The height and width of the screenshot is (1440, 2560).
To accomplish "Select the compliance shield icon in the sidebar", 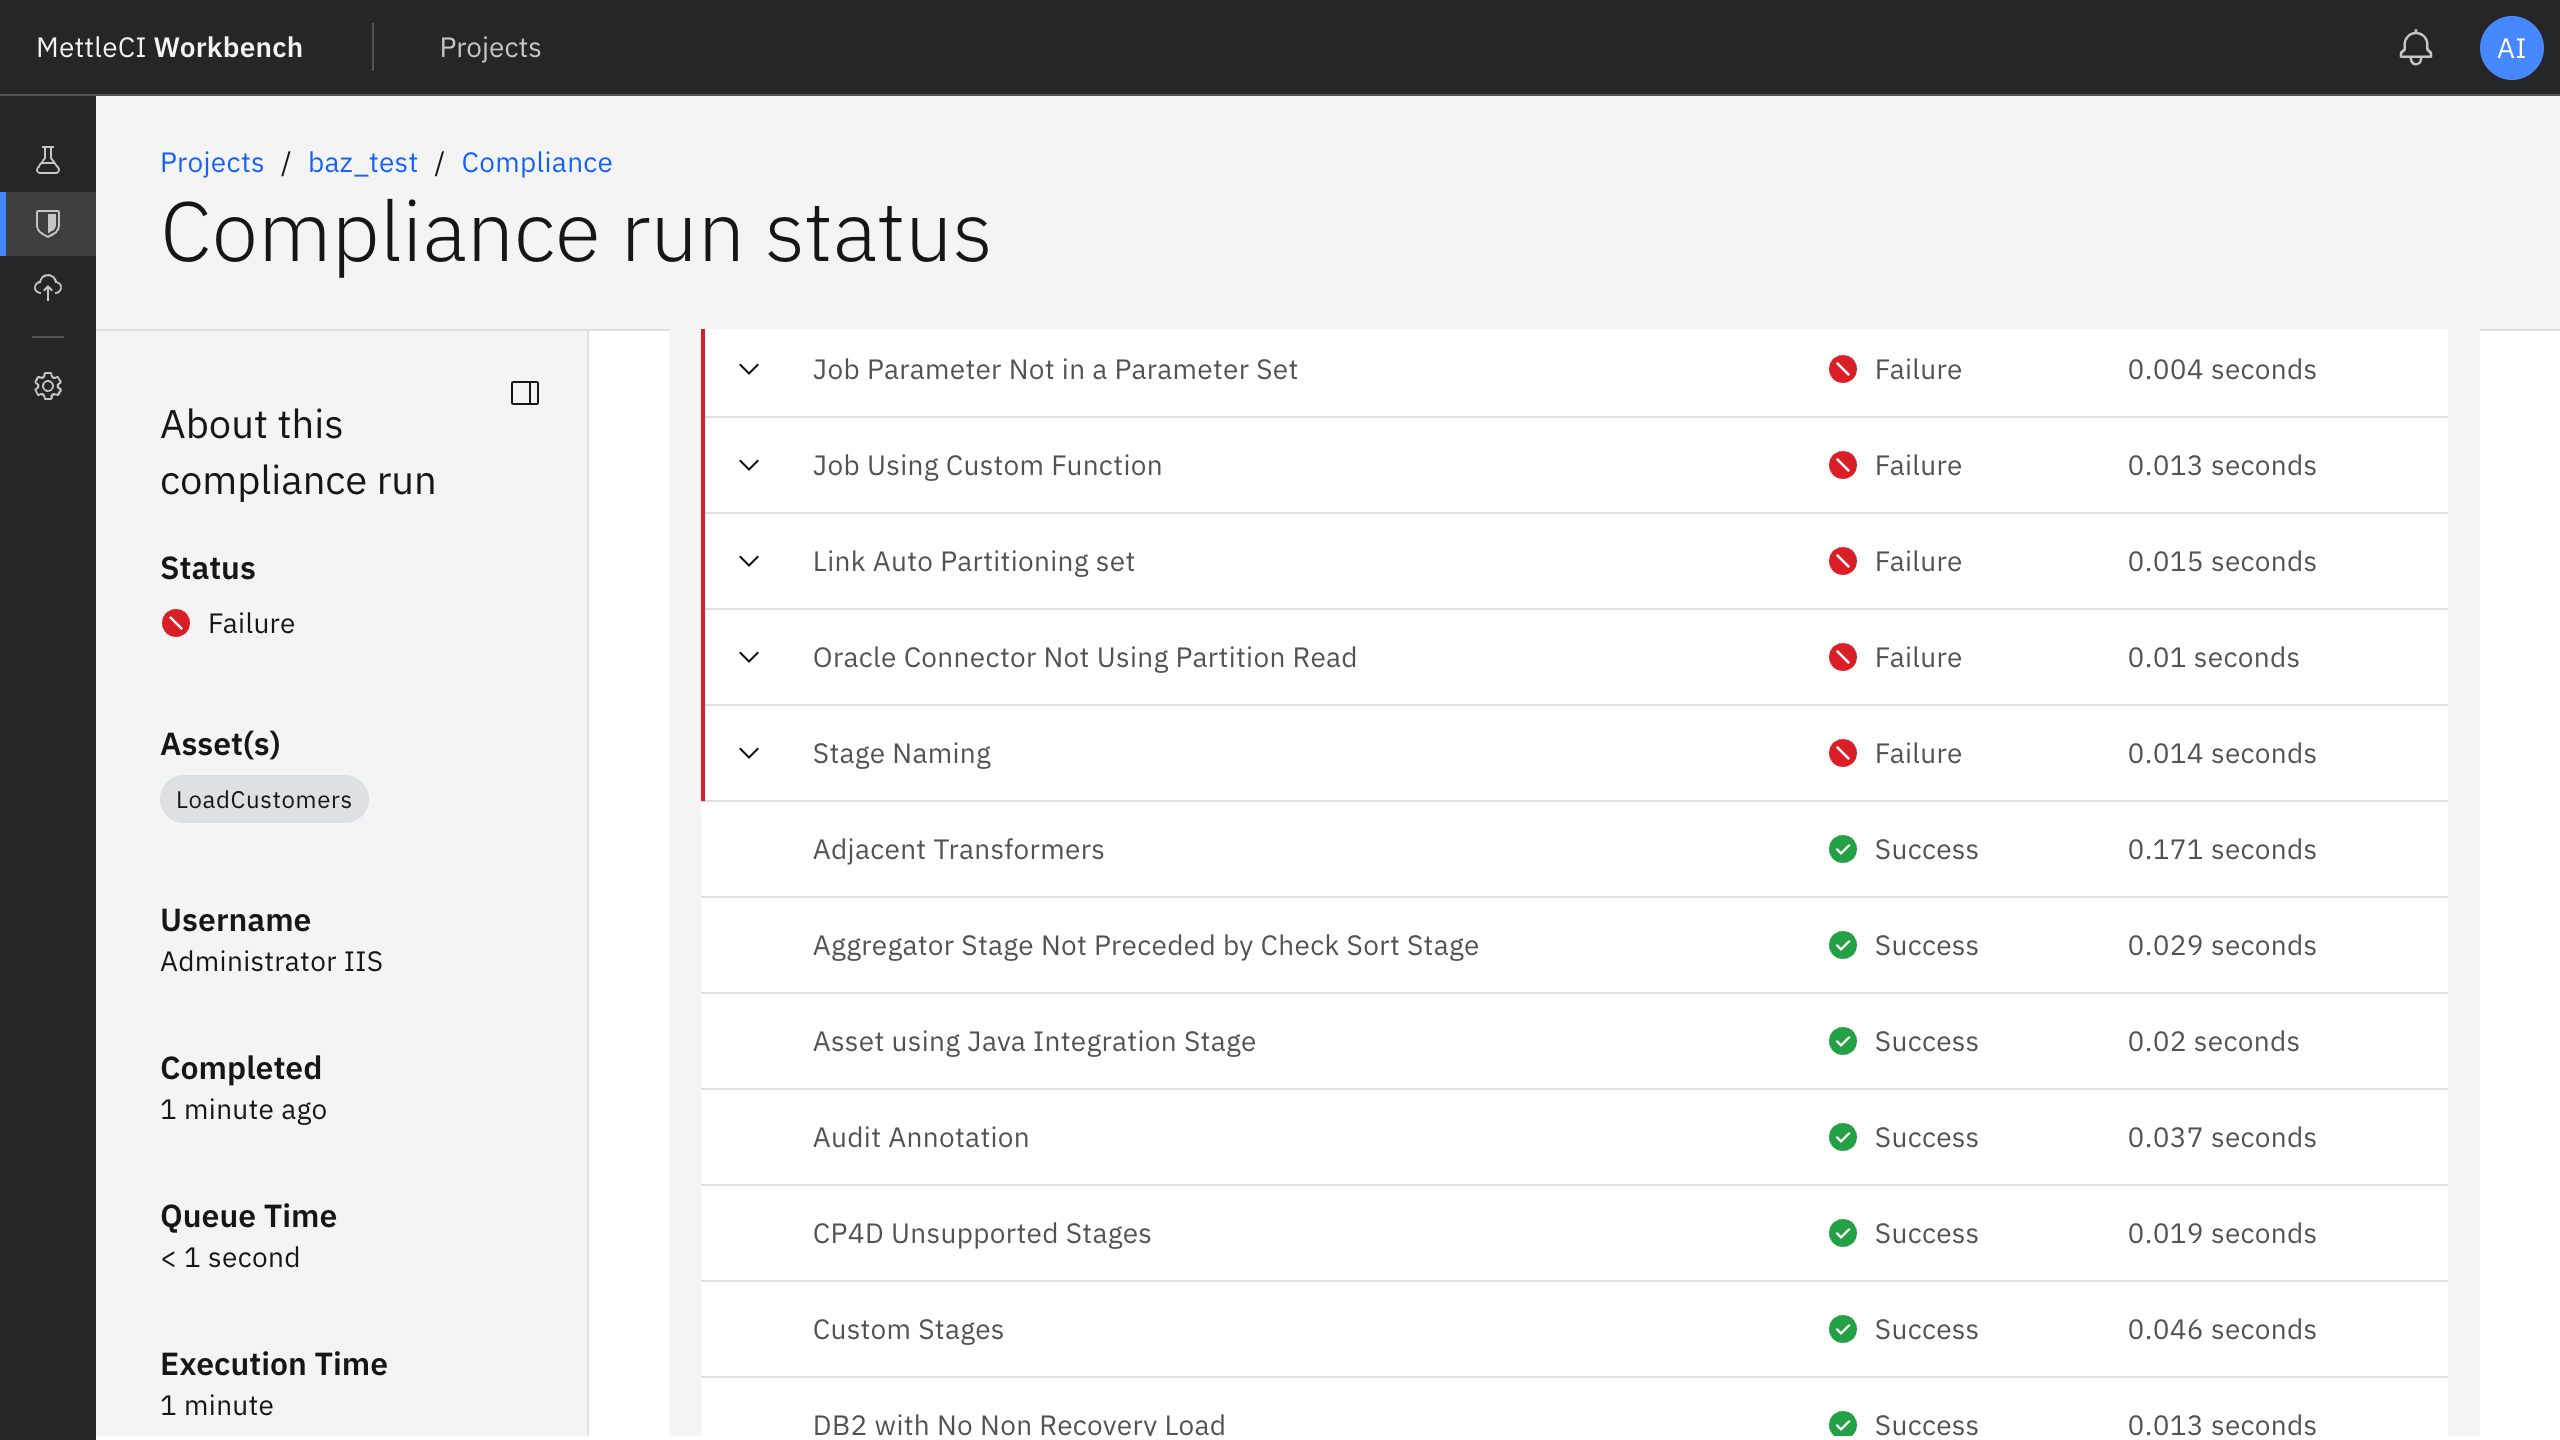I will coord(48,223).
